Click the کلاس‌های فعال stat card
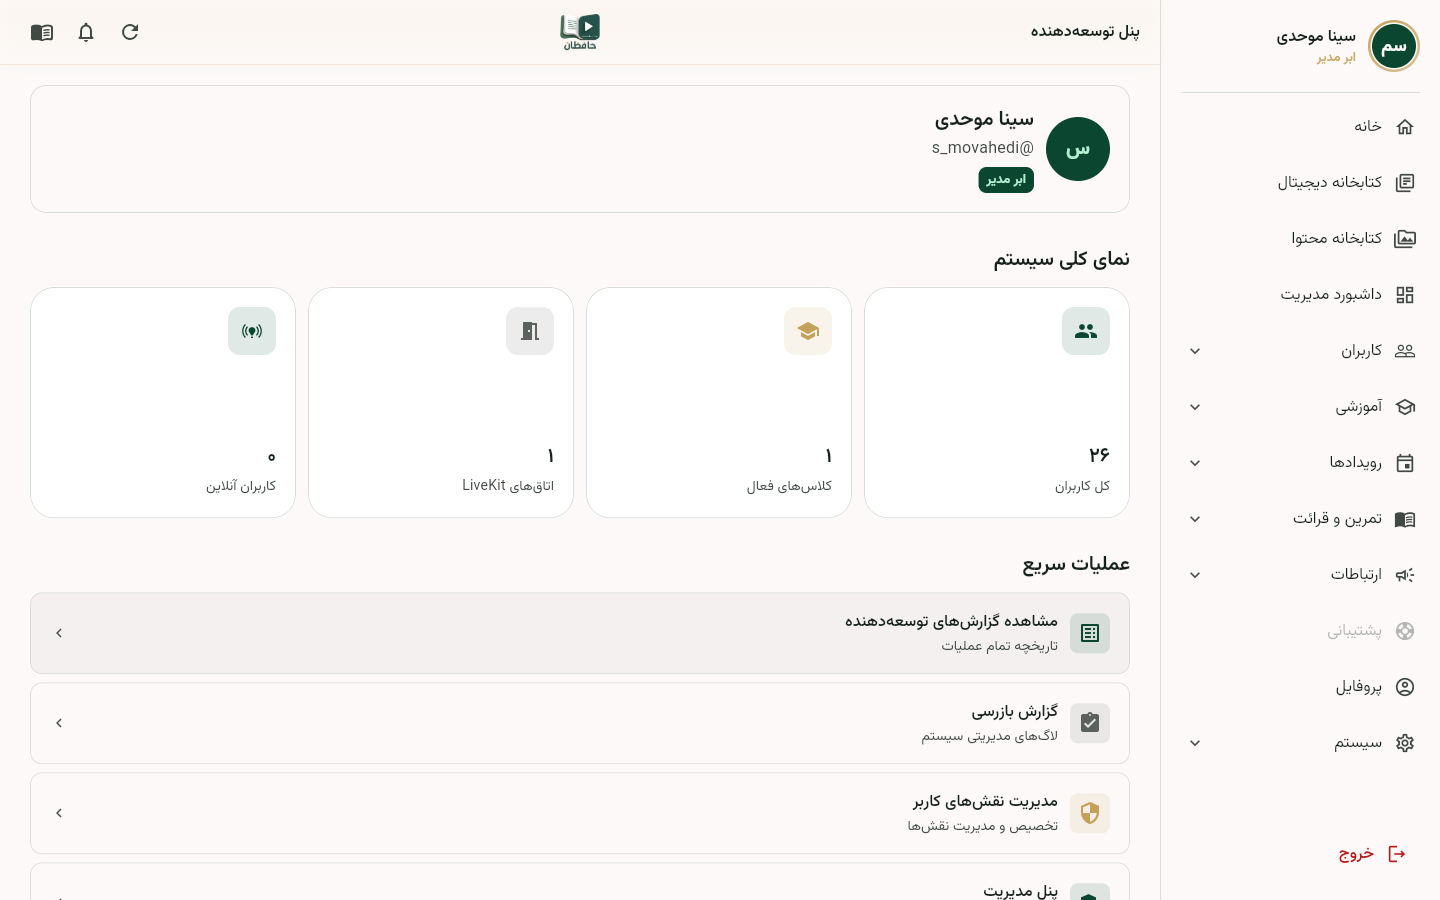This screenshot has height=900, width=1440. coord(719,403)
